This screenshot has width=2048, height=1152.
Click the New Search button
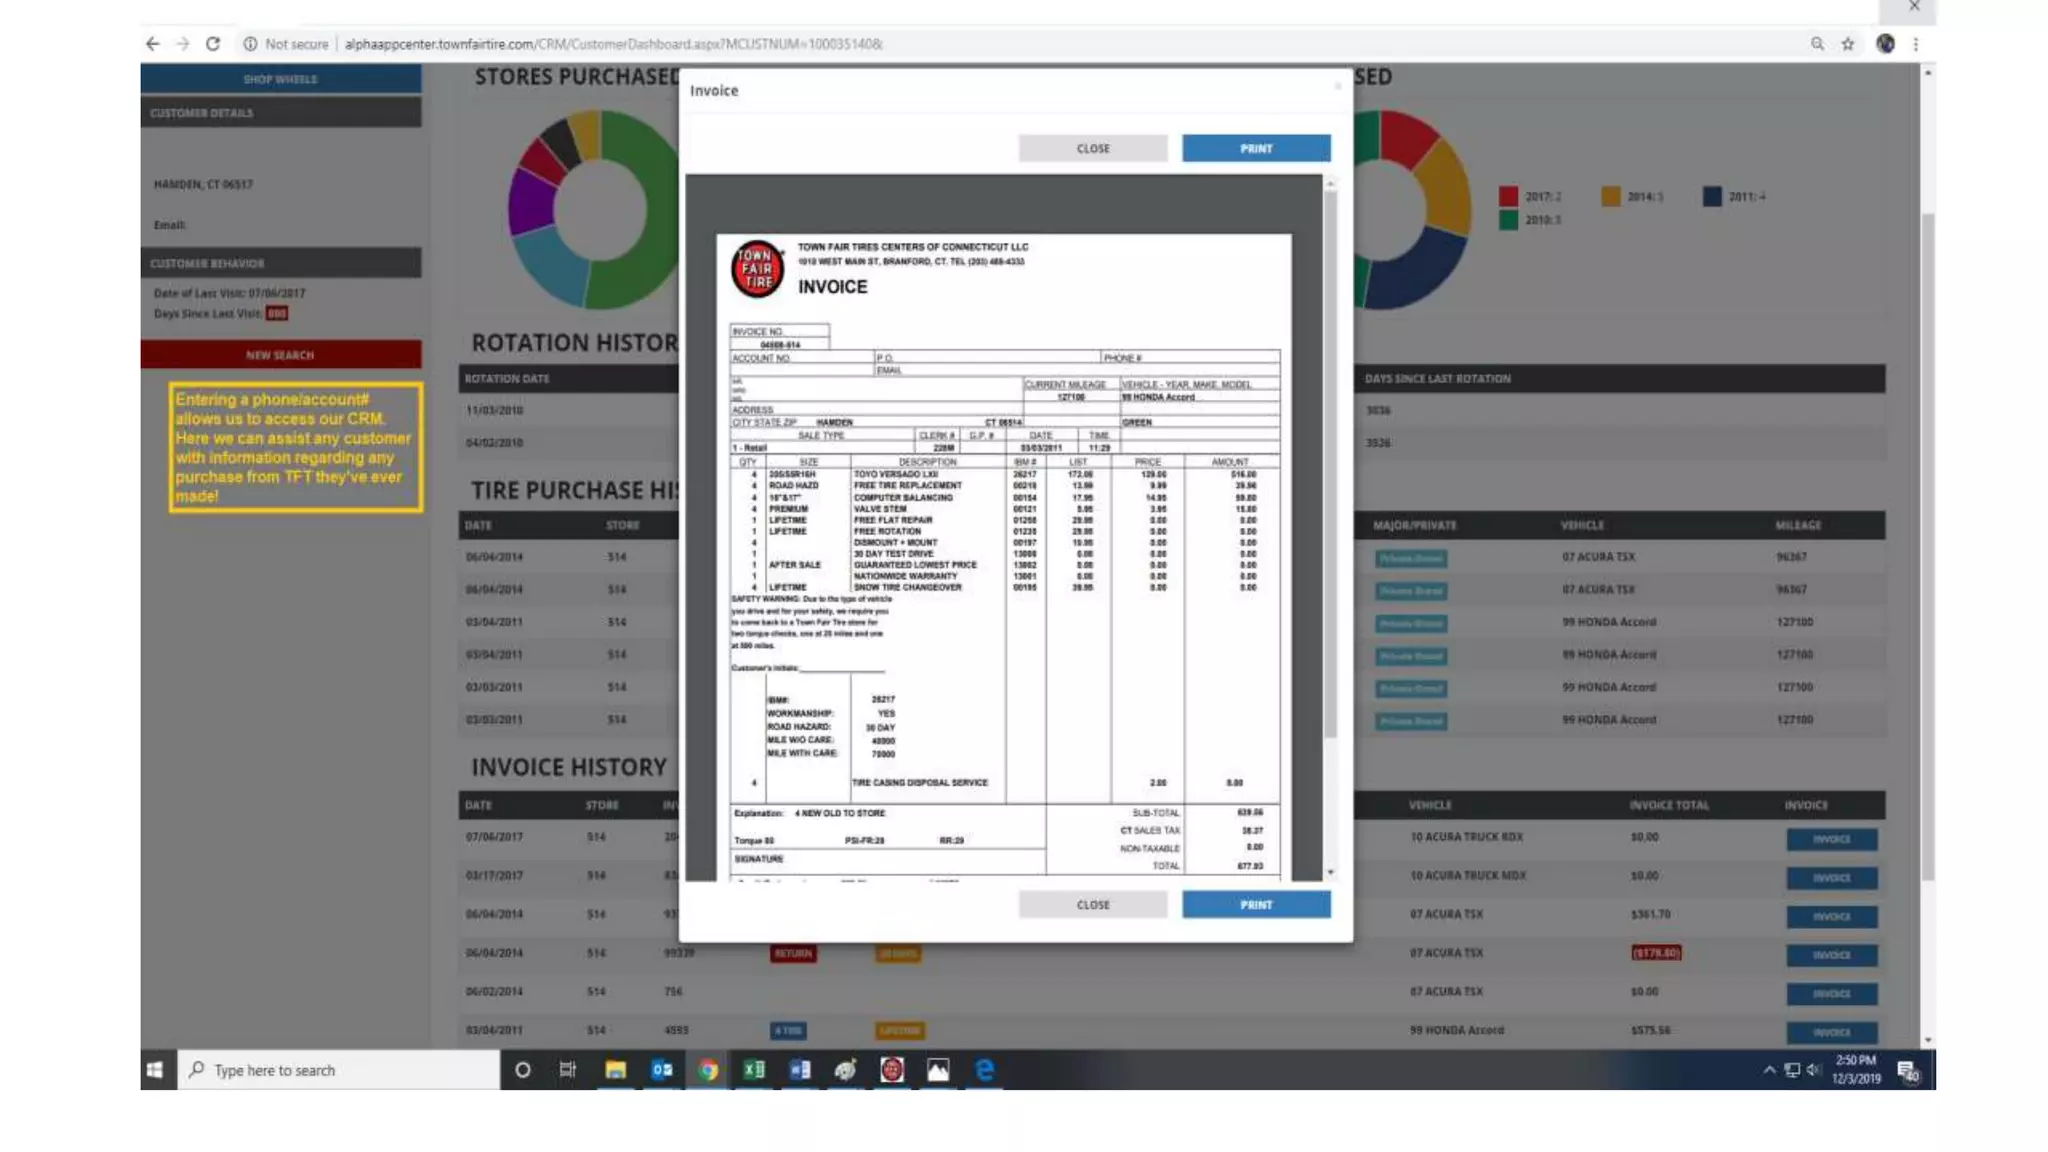coord(281,355)
